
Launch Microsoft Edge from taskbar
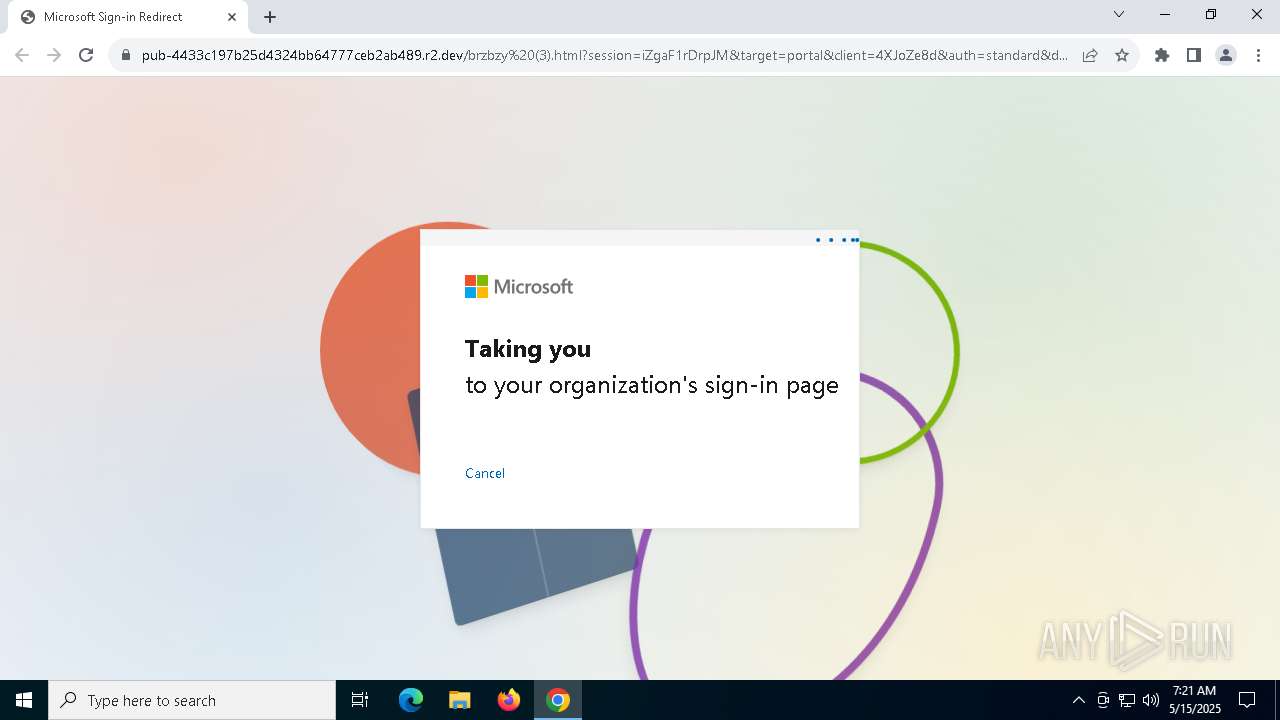pyautogui.click(x=411, y=700)
